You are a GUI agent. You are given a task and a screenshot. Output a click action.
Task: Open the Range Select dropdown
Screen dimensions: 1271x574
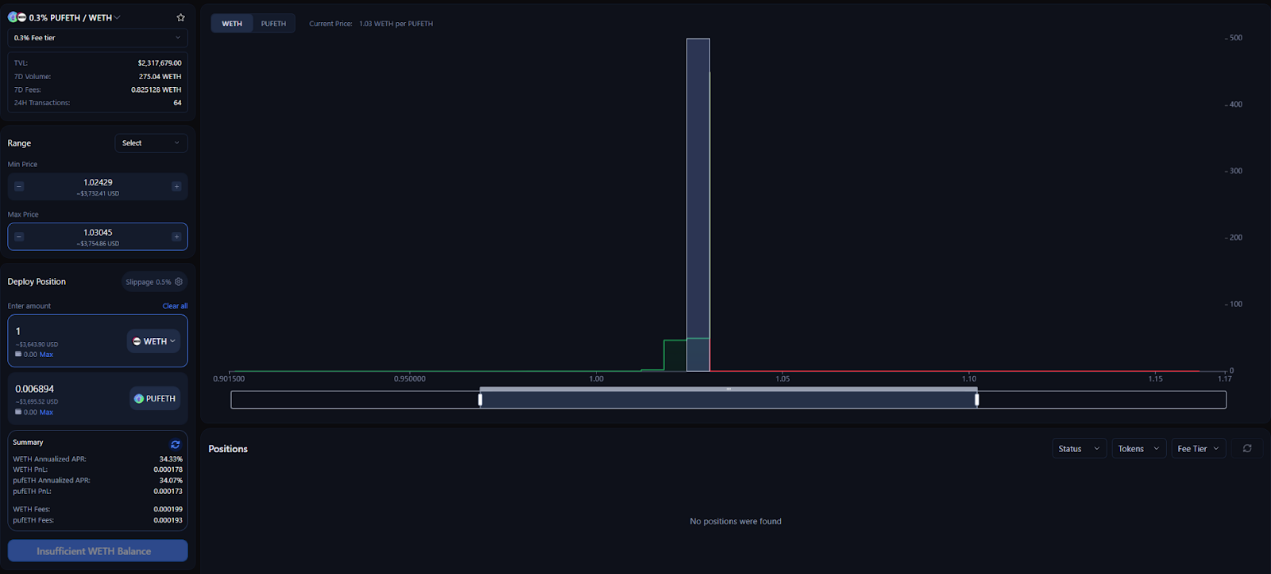151,143
